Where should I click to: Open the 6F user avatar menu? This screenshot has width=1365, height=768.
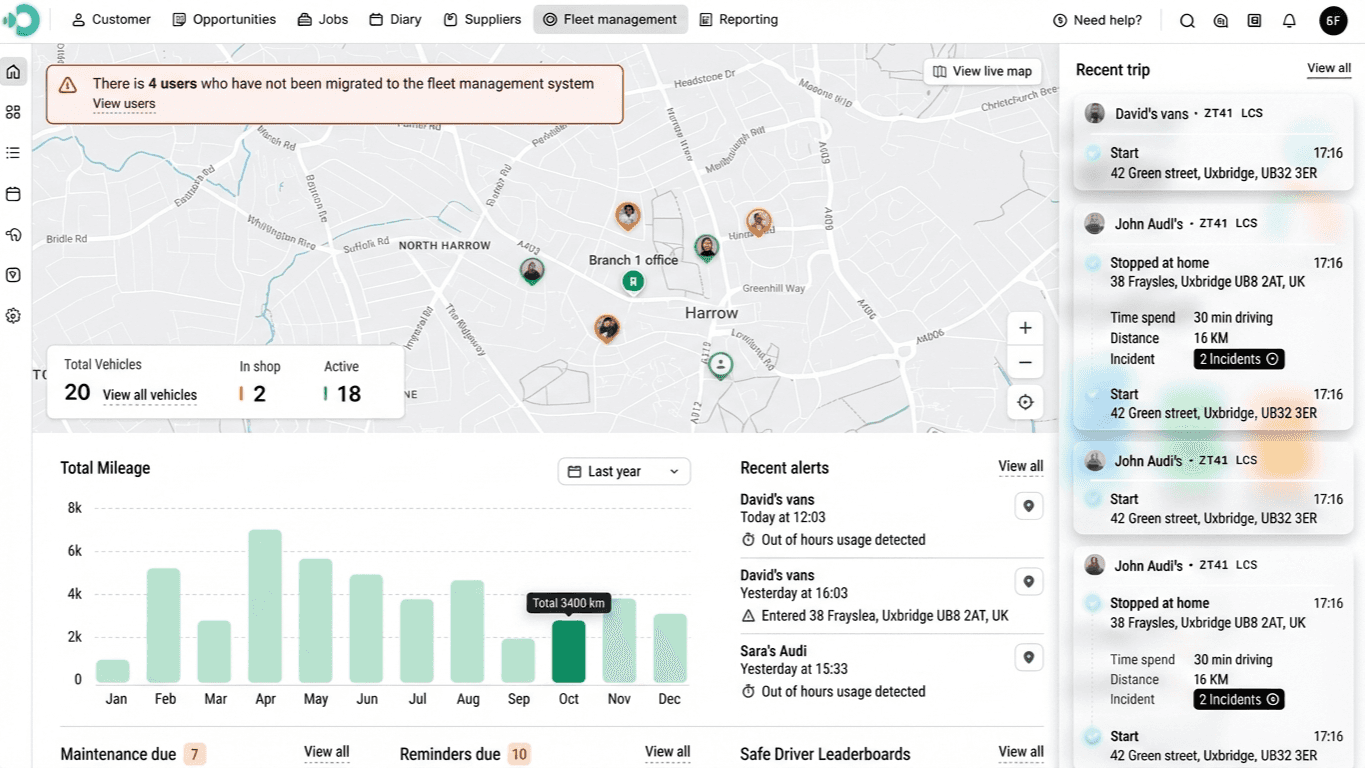pyautogui.click(x=1333, y=20)
